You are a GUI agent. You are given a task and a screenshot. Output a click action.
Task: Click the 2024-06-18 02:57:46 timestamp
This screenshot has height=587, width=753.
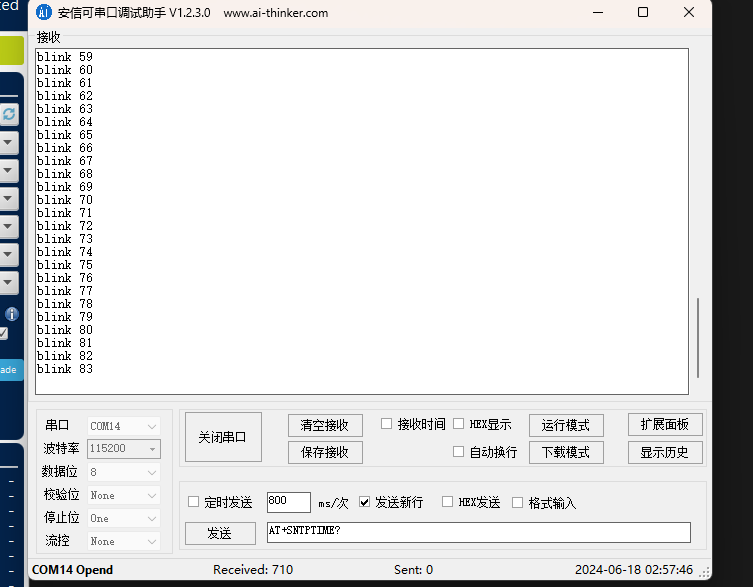click(x=634, y=570)
